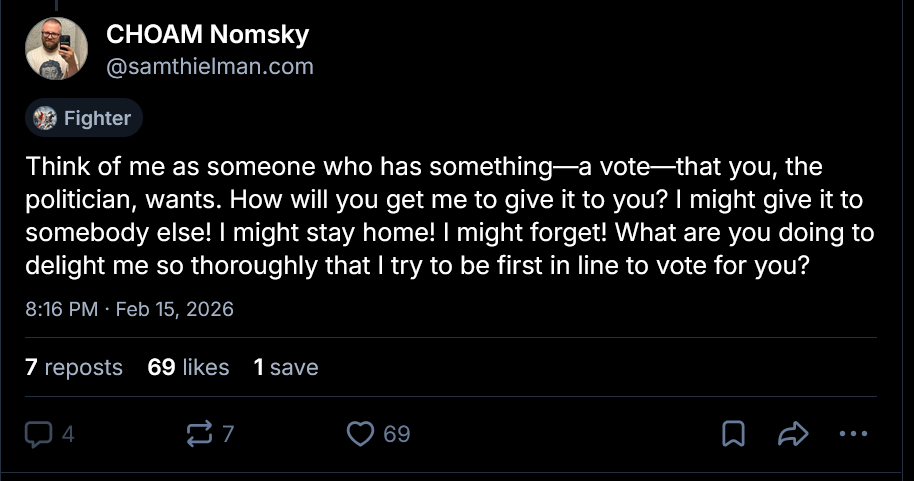
Task: View the 69 likes list
Action: pyautogui.click(x=188, y=368)
